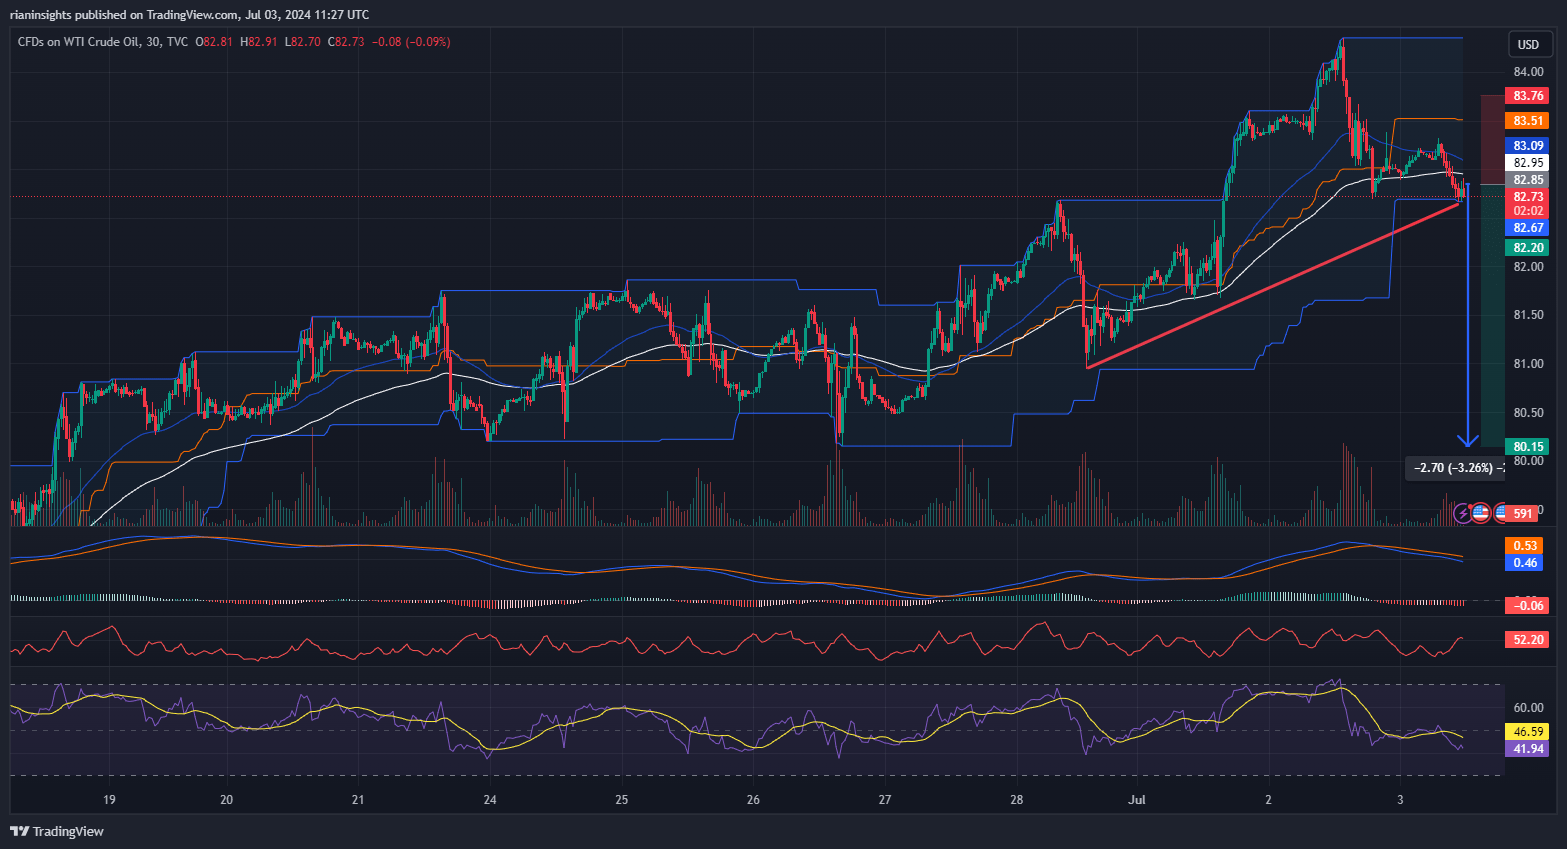The width and height of the screenshot is (1567, 849).
Task: Click the 30 interval label in legend
Action: tap(153, 42)
